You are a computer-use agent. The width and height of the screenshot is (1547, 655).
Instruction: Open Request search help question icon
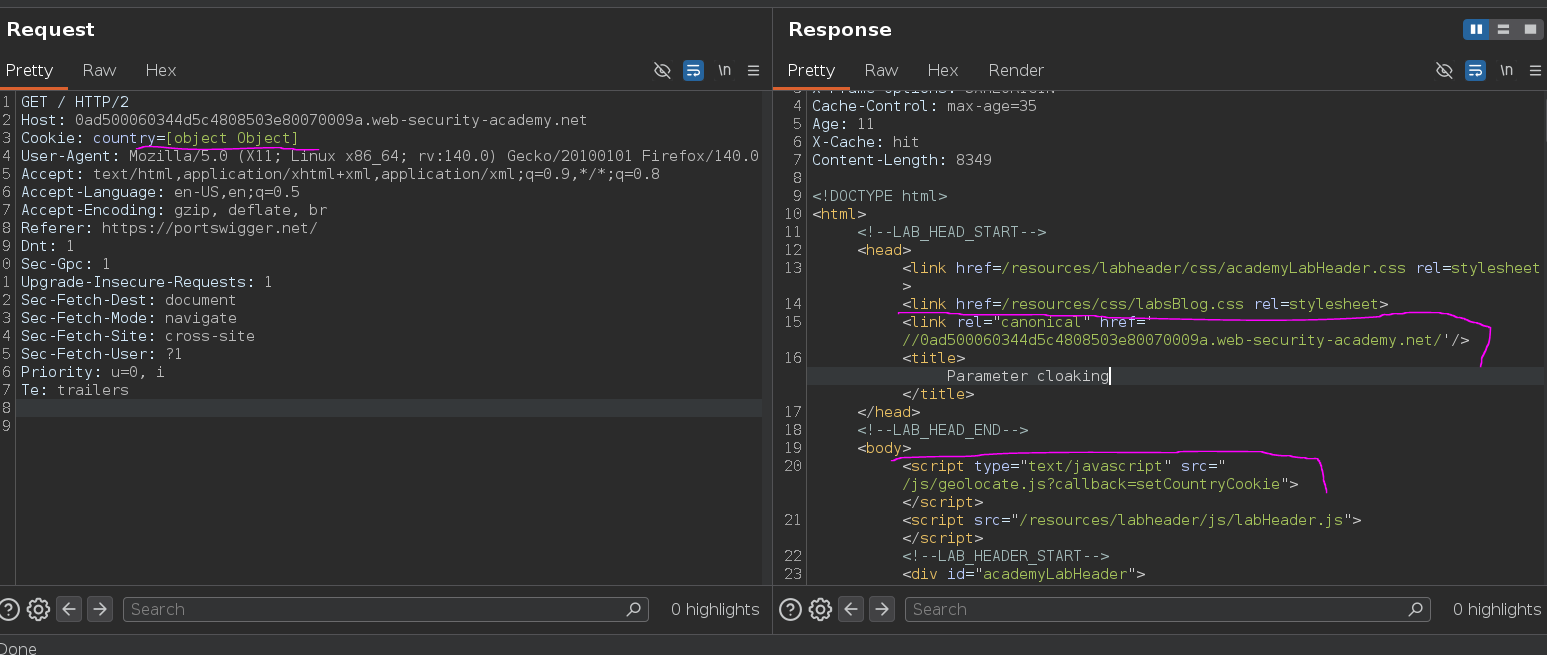[x=9, y=609]
